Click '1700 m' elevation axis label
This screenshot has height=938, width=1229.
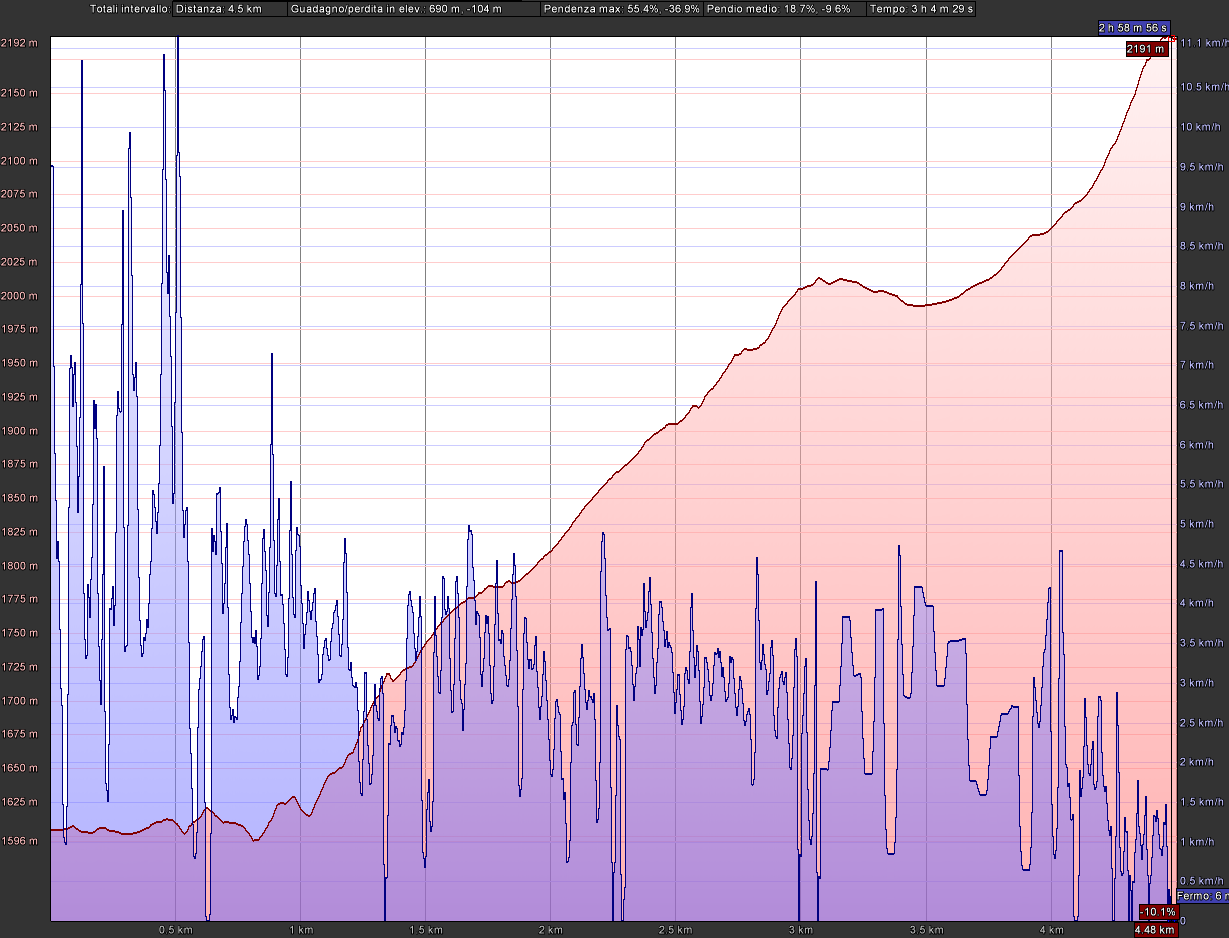(x=19, y=701)
